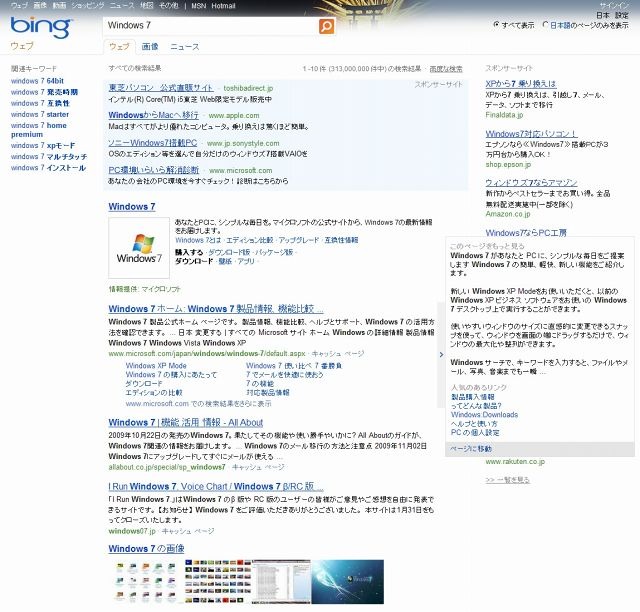Open Windows7ならPC工房 sidebar ad
The height and width of the screenshot is (612, 640).
pyautogui.click(x=526, y=233)
